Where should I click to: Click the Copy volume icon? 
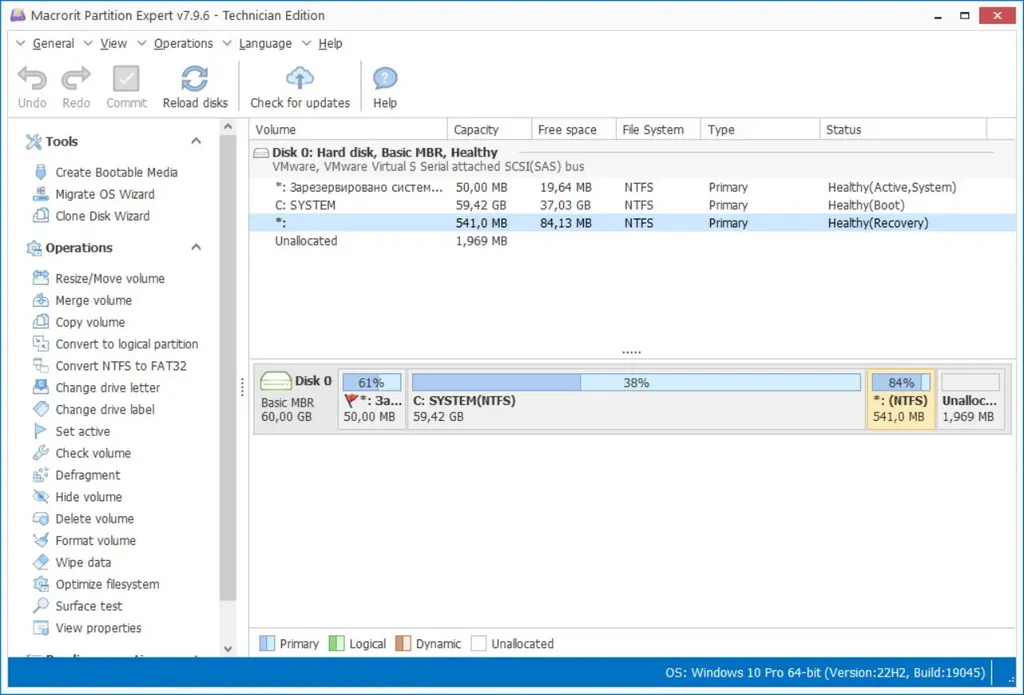pos(40,322)
